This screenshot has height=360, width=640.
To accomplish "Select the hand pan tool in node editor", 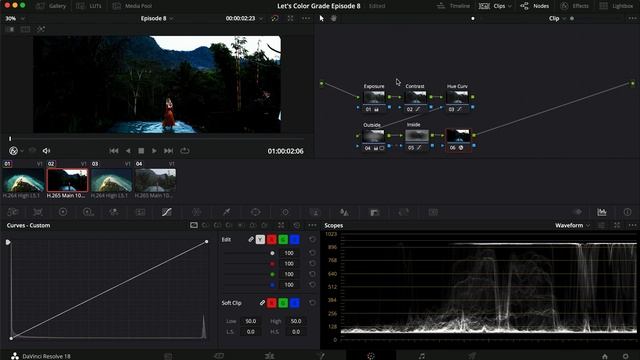I will coord(333,18).
